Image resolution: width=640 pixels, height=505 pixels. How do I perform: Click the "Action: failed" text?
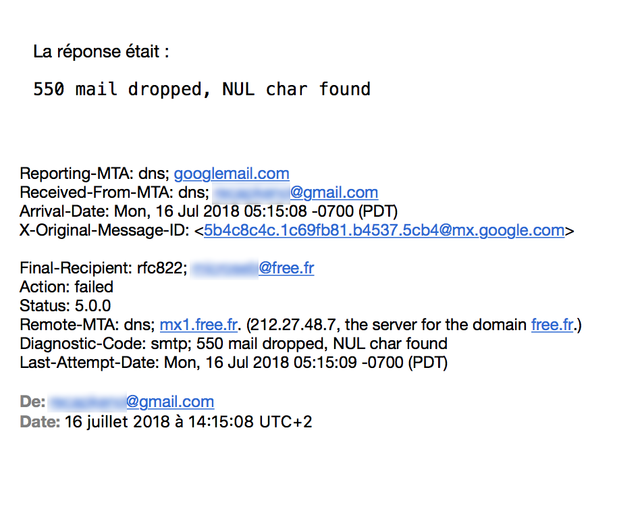pos(66,287)
